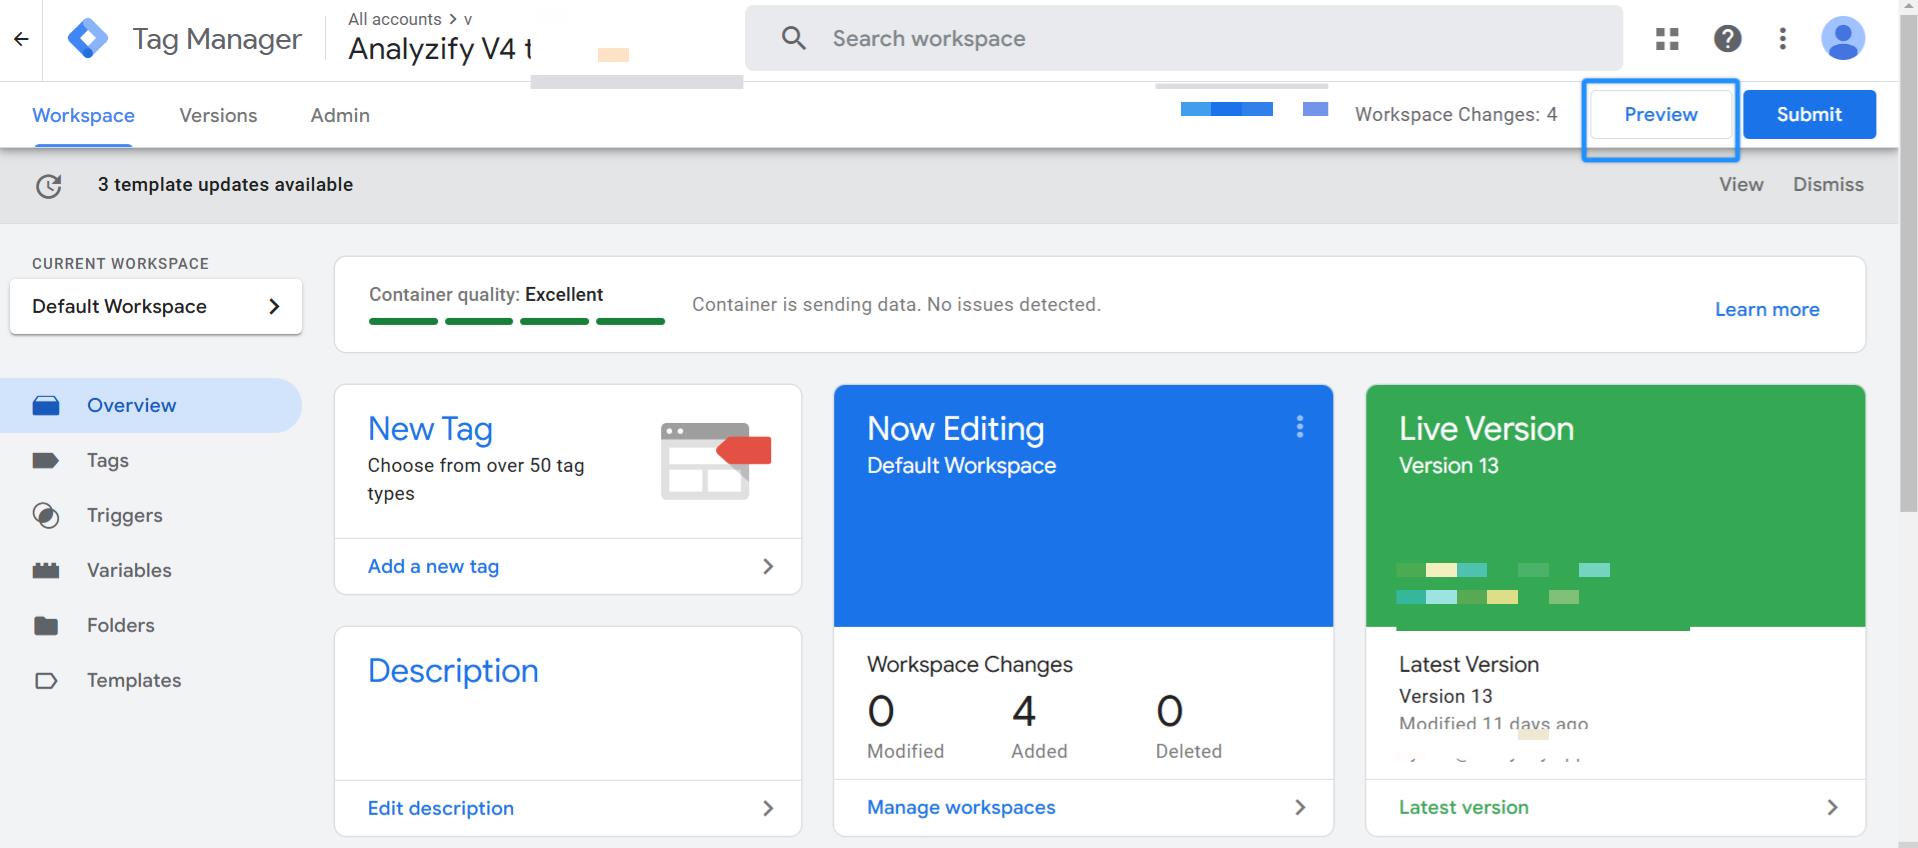
Task: Click the Add a new tag chevron
Action: pyautogui.click(x=768, y=566)
